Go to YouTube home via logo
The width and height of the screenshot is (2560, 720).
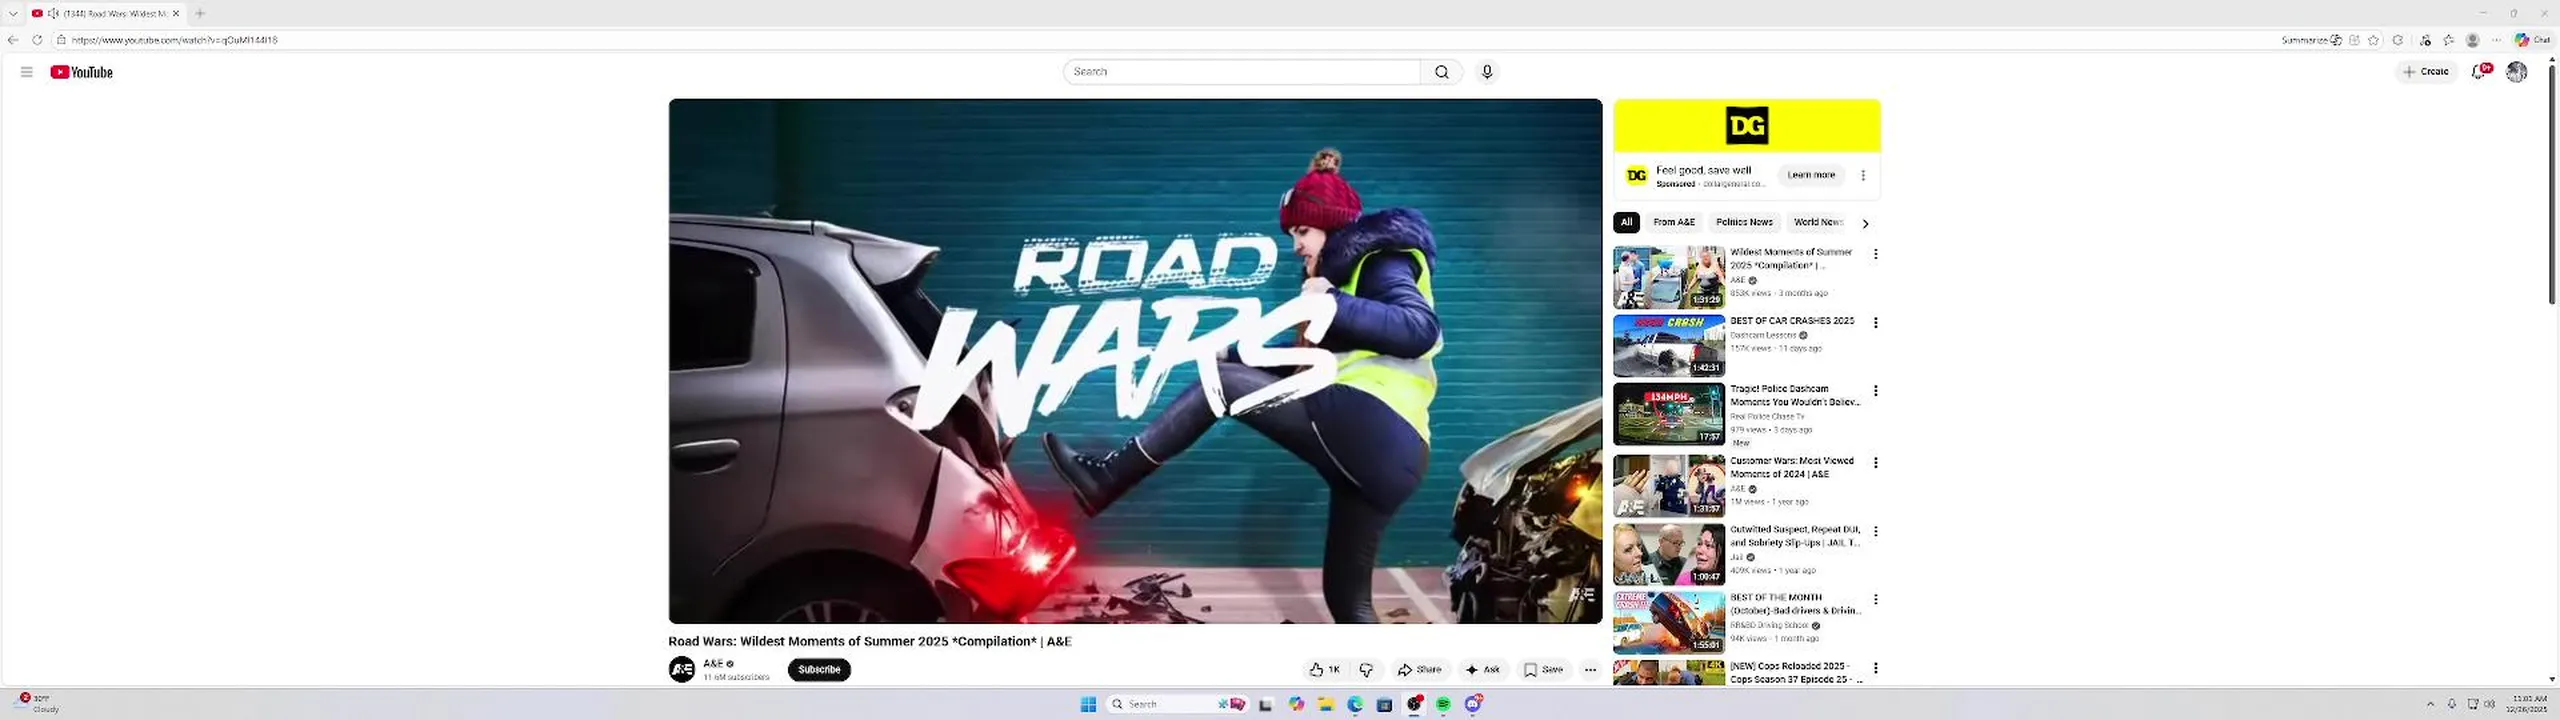click(81, 72)
